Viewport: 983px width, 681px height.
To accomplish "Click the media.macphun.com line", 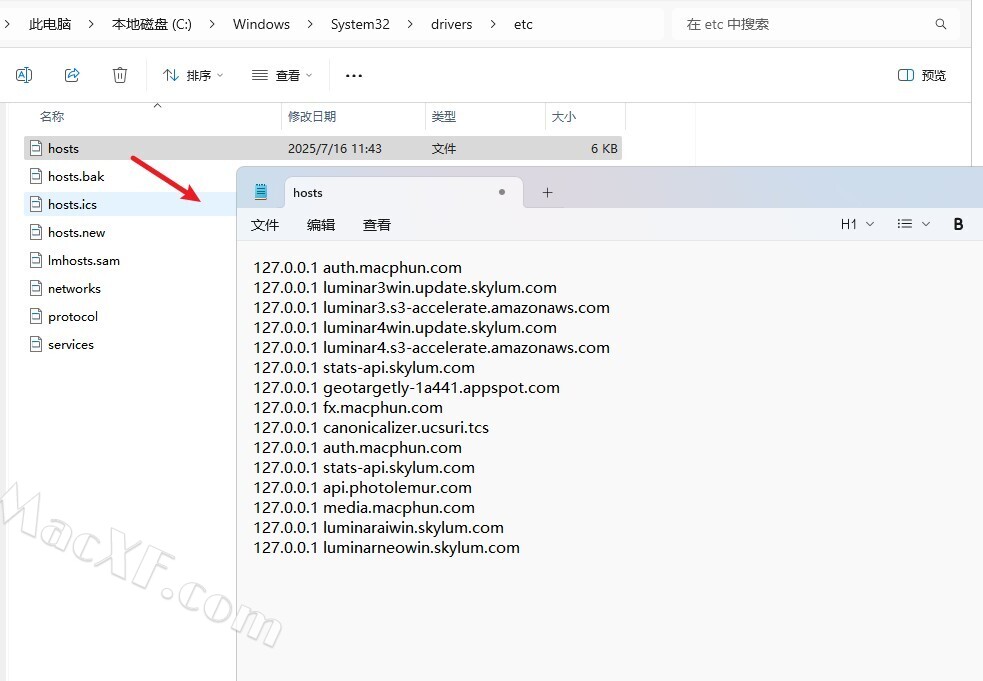I will (x=364, y=507).
